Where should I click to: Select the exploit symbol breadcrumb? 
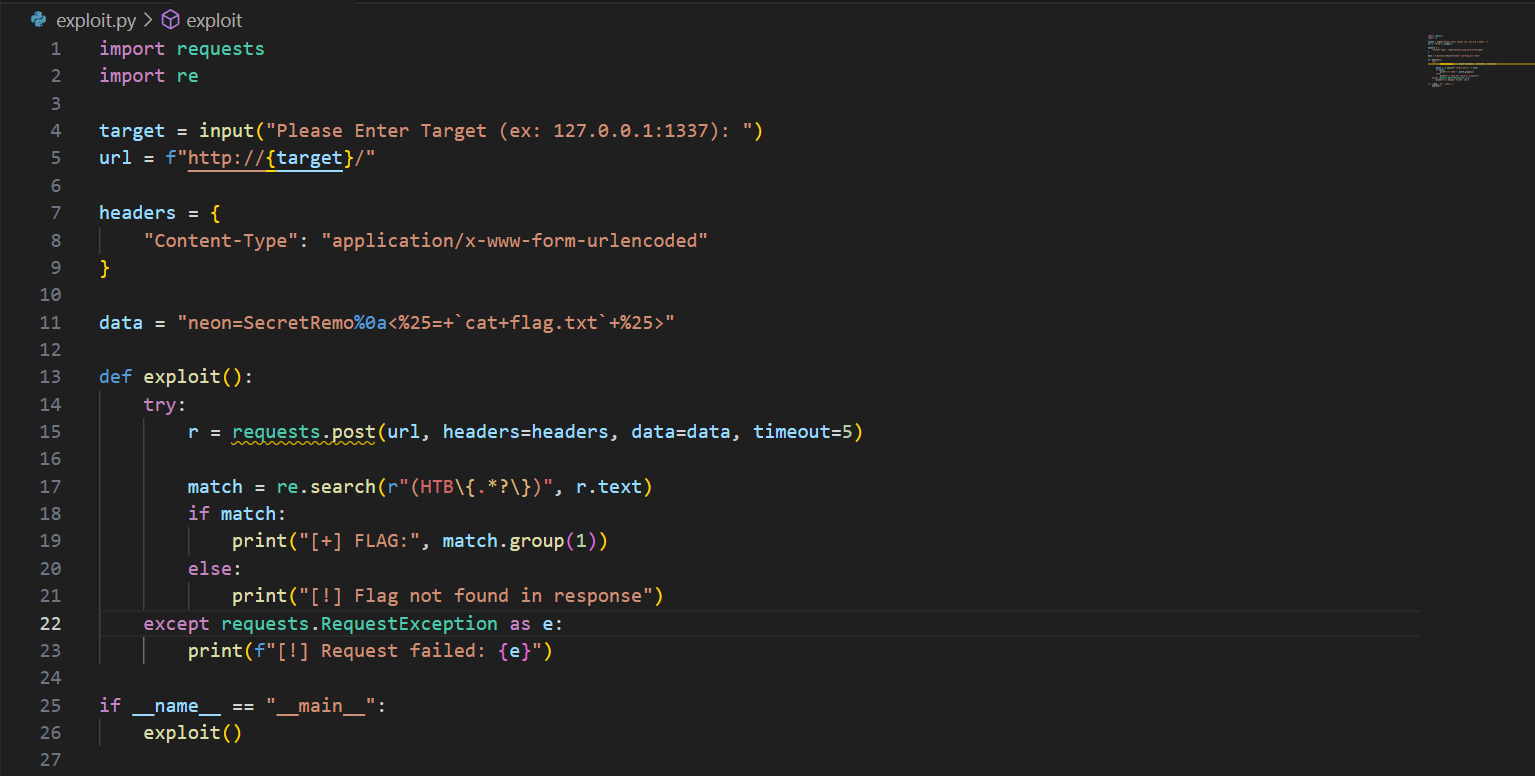pyautogui.click(x=214, y=20)
